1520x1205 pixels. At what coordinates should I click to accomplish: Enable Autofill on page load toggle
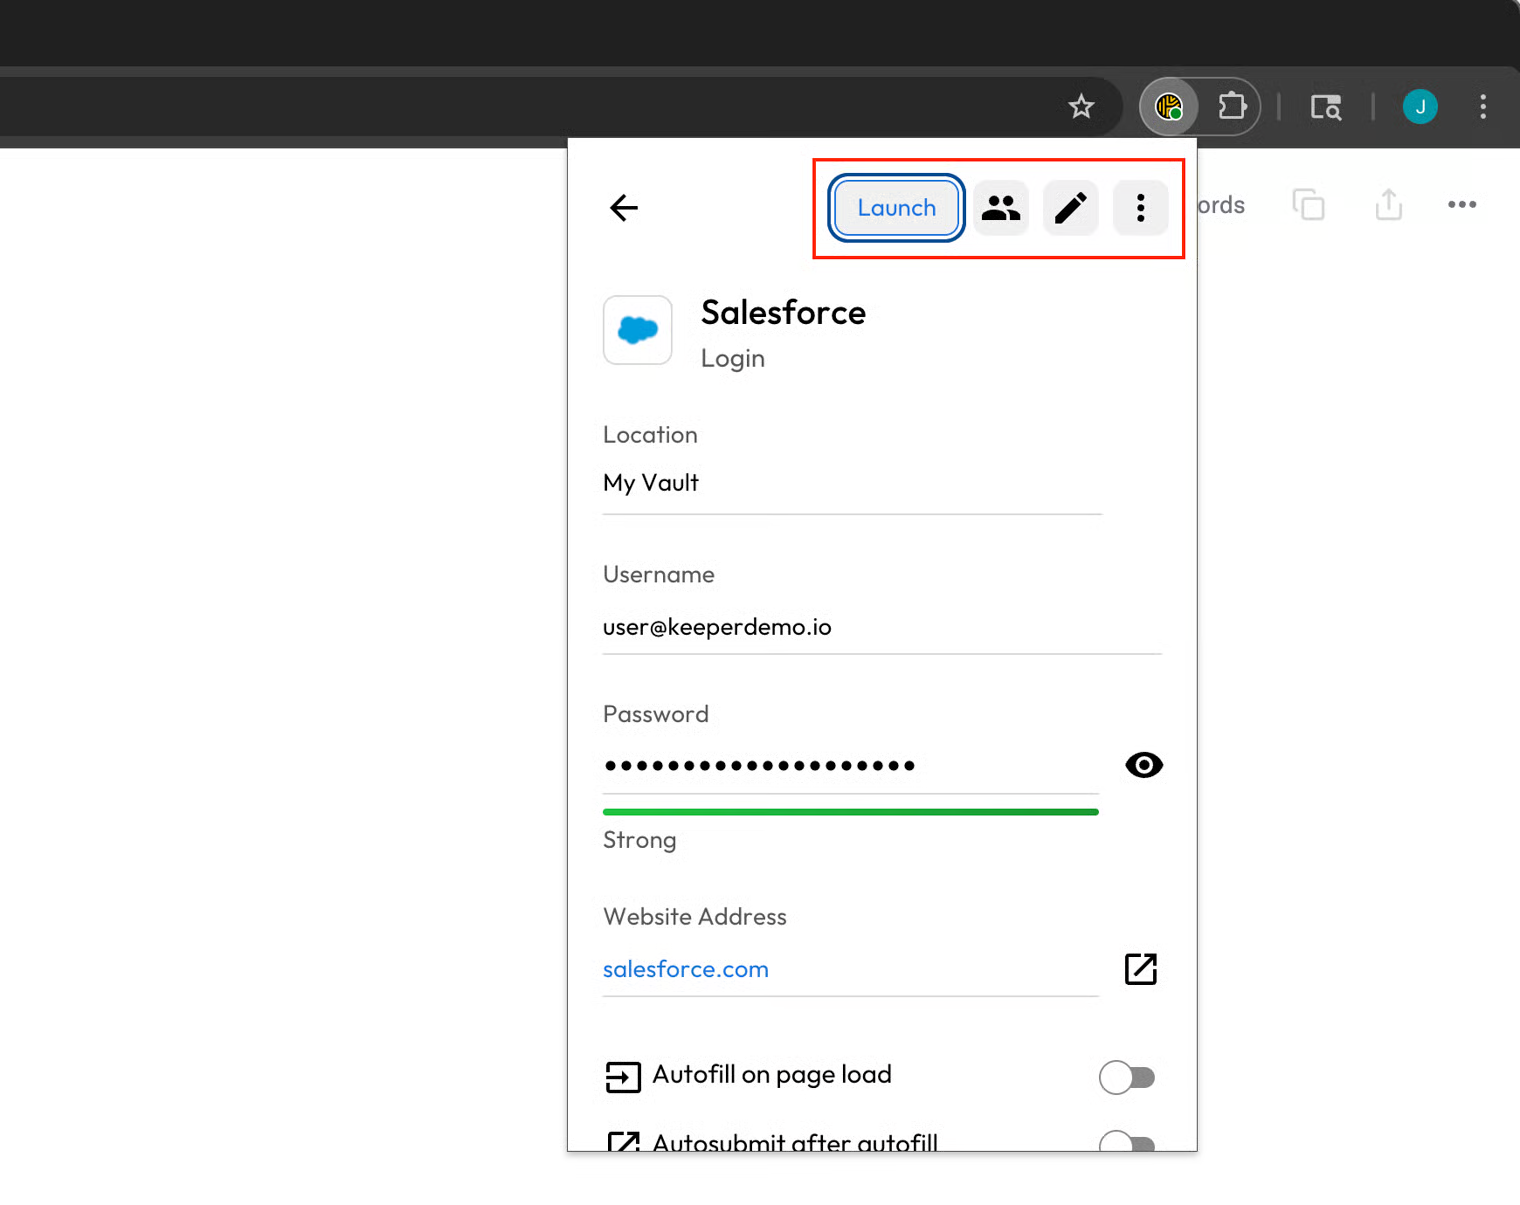point(1127,1077)
